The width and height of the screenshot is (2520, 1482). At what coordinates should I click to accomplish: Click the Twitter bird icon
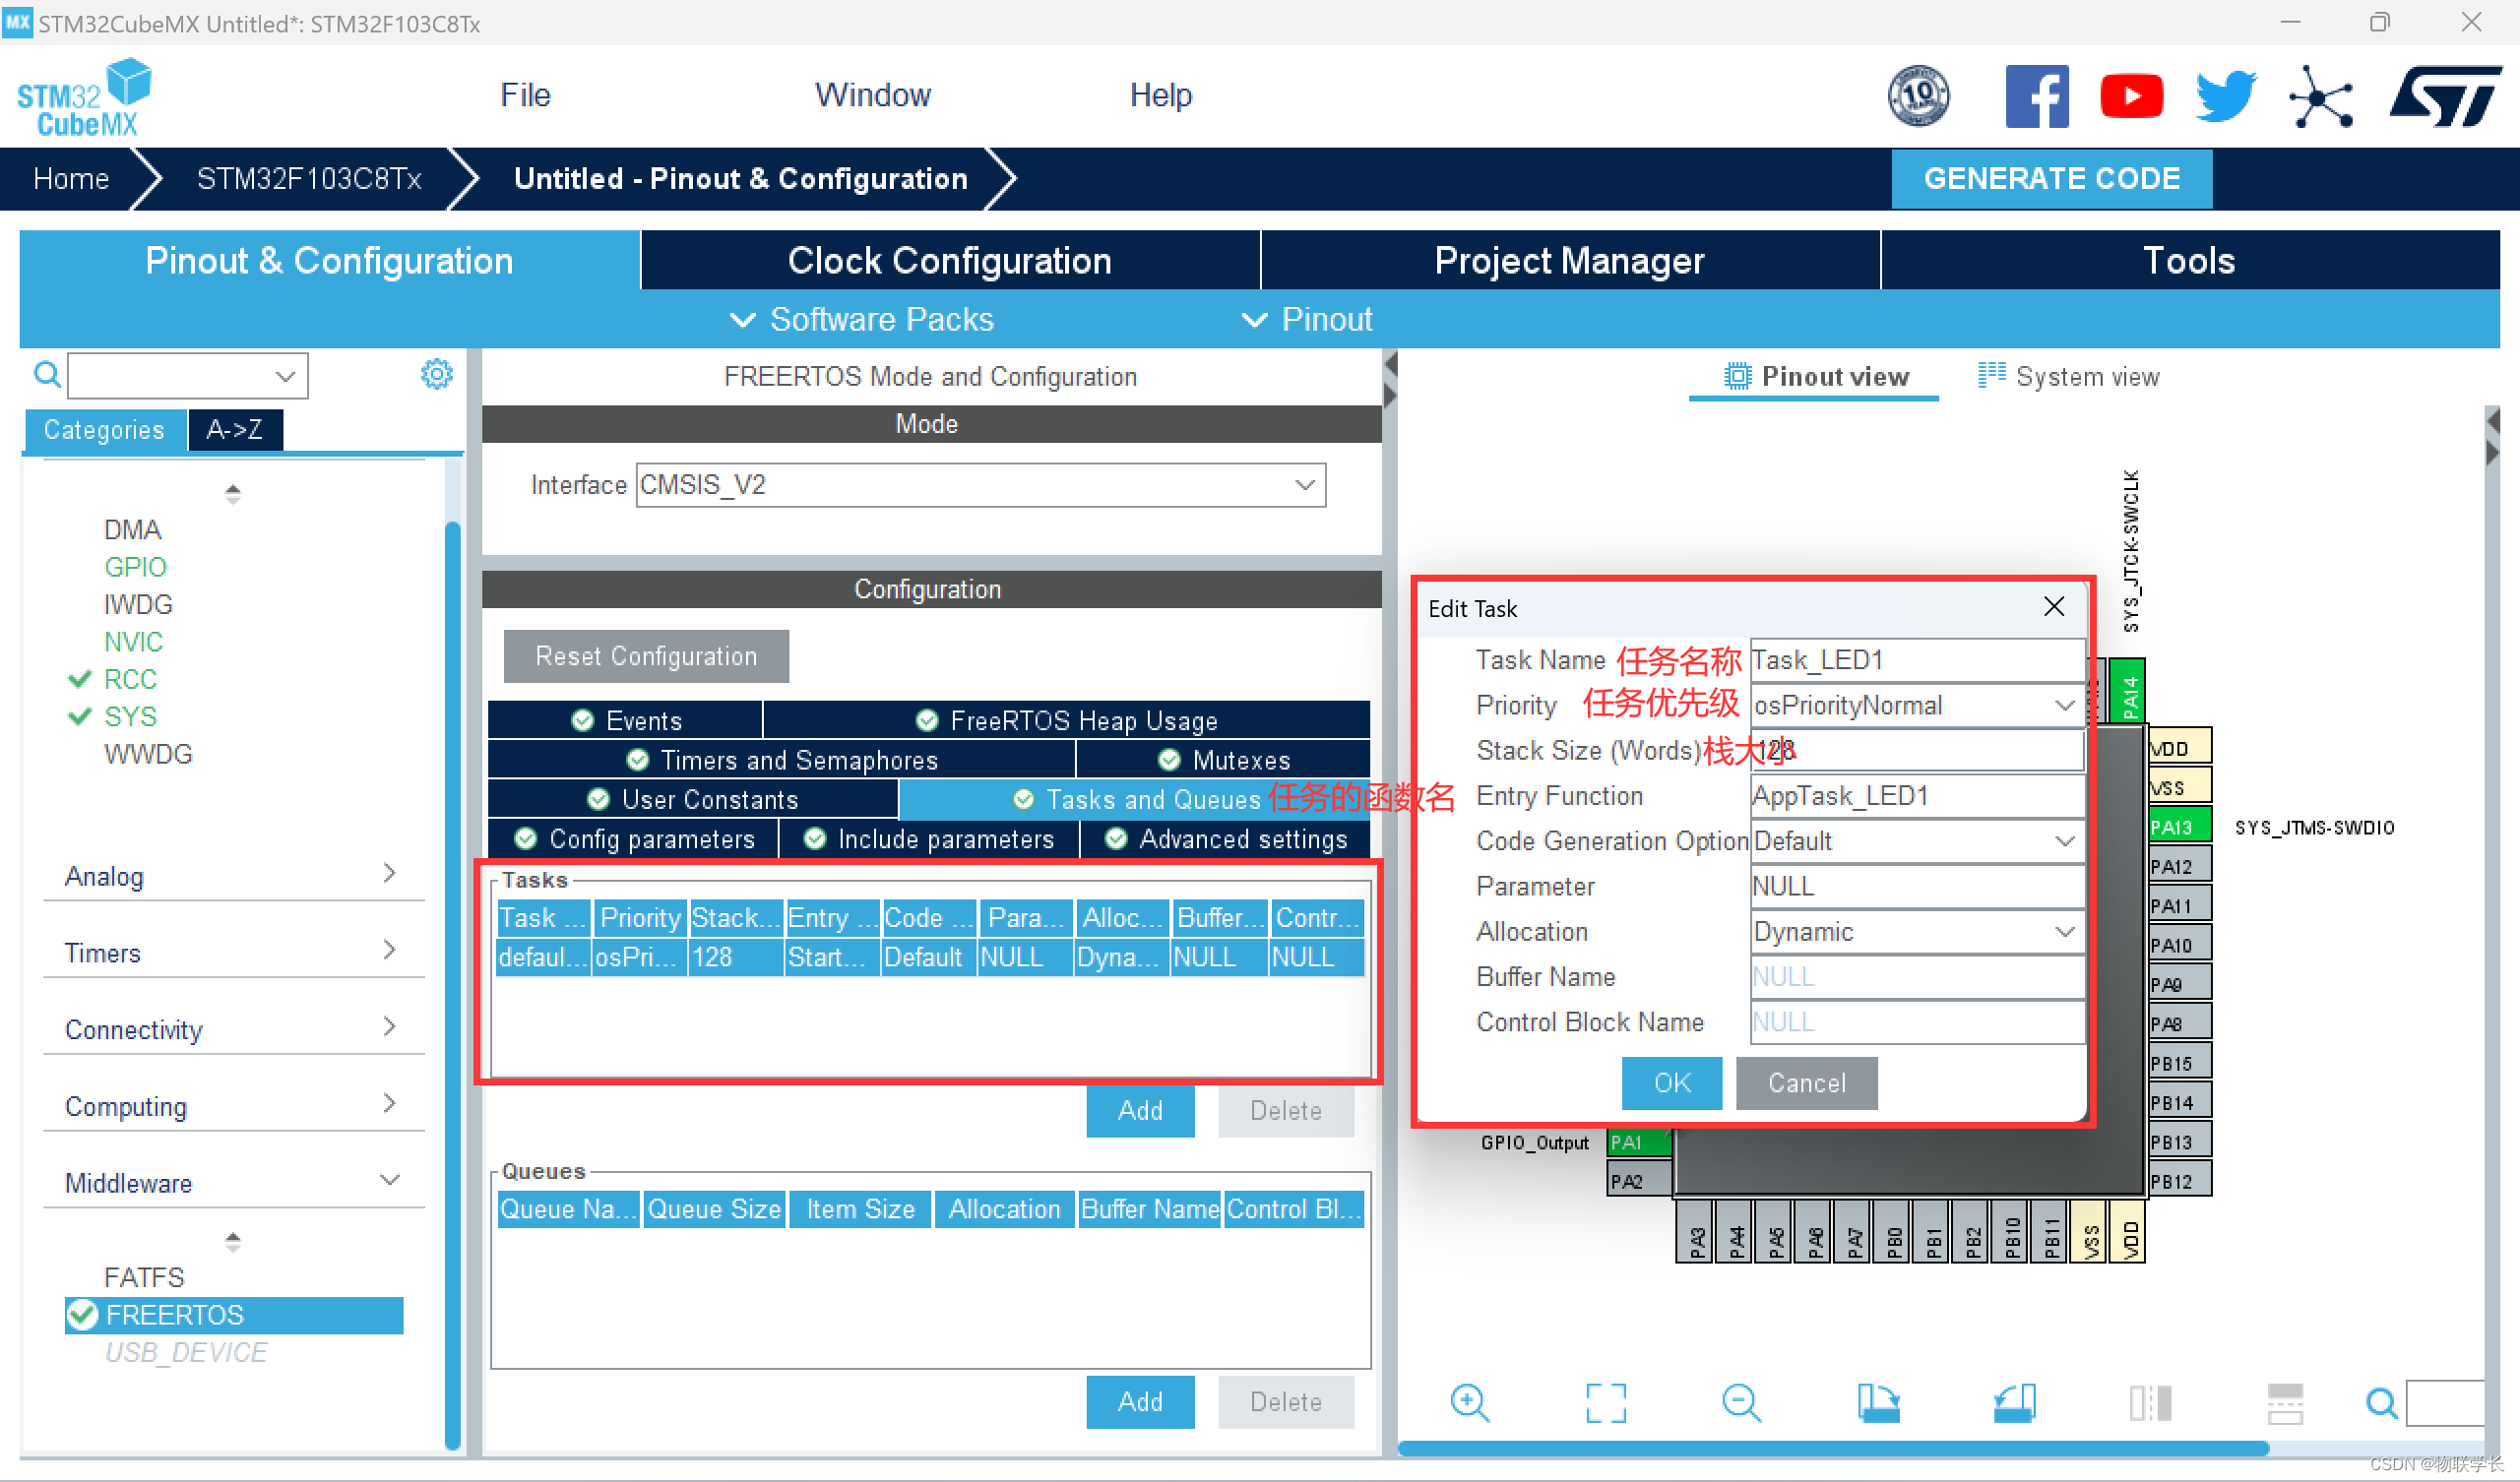coord(2225,96)
